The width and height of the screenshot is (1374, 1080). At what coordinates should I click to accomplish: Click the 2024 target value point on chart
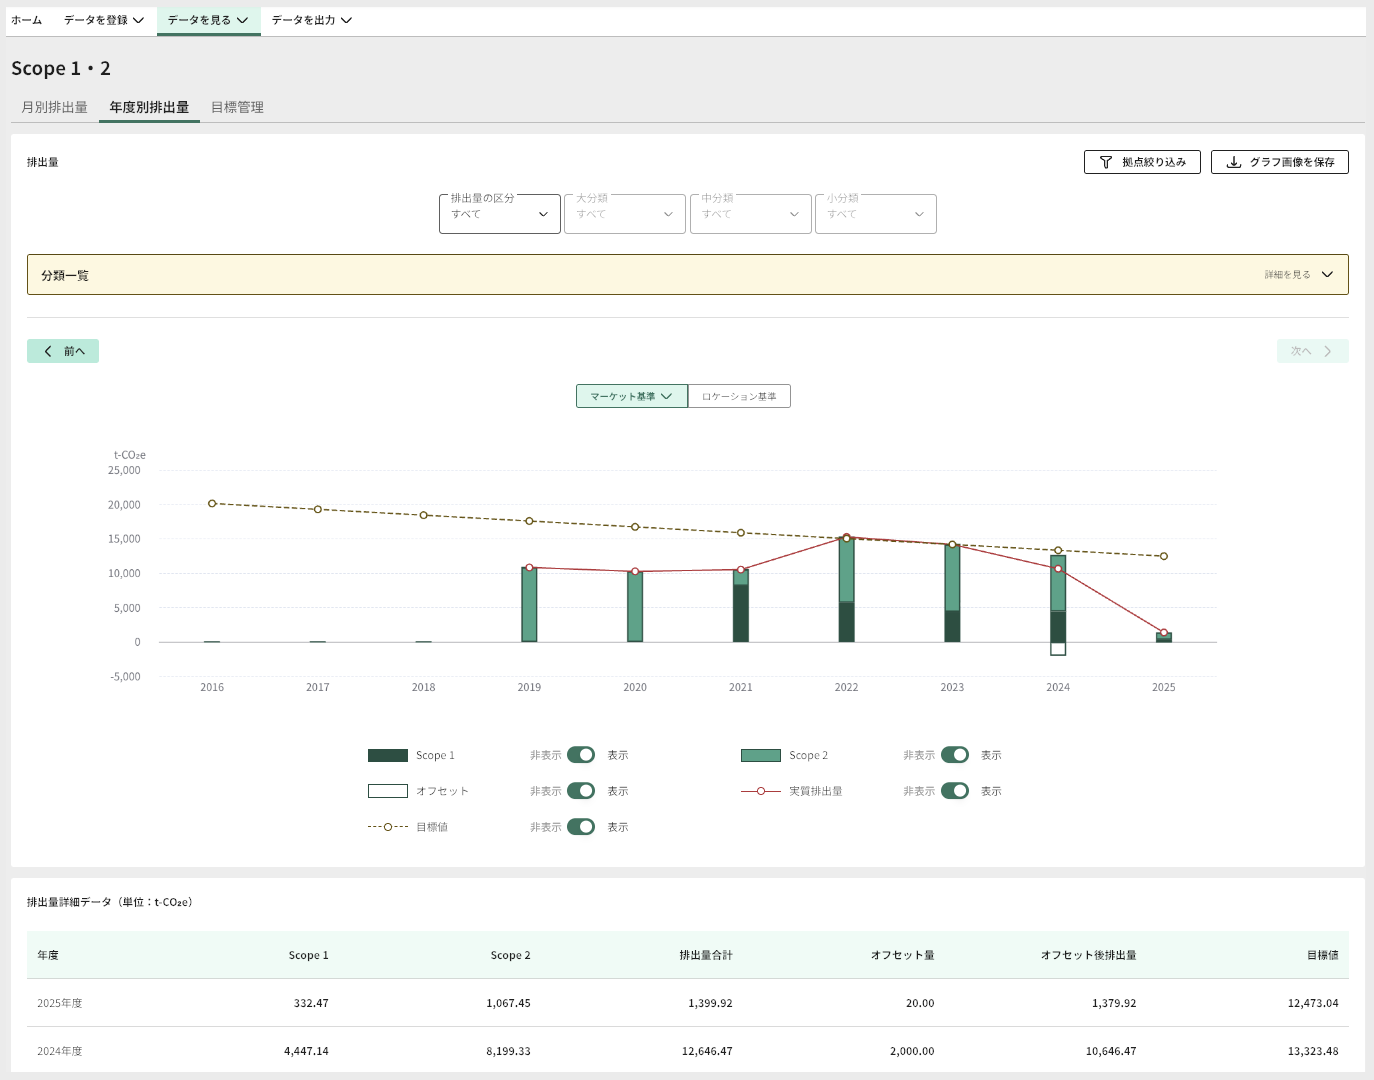point(1058,551)
